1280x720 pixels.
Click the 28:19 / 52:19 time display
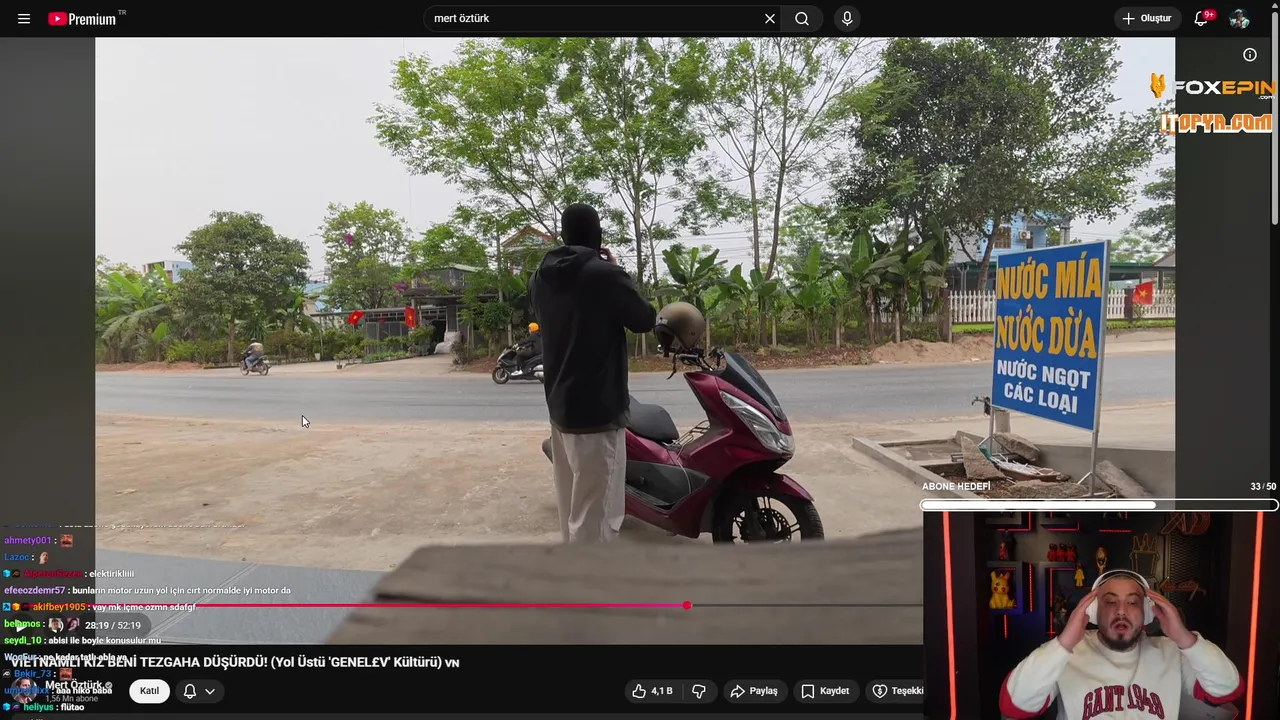tap(113, 625)
